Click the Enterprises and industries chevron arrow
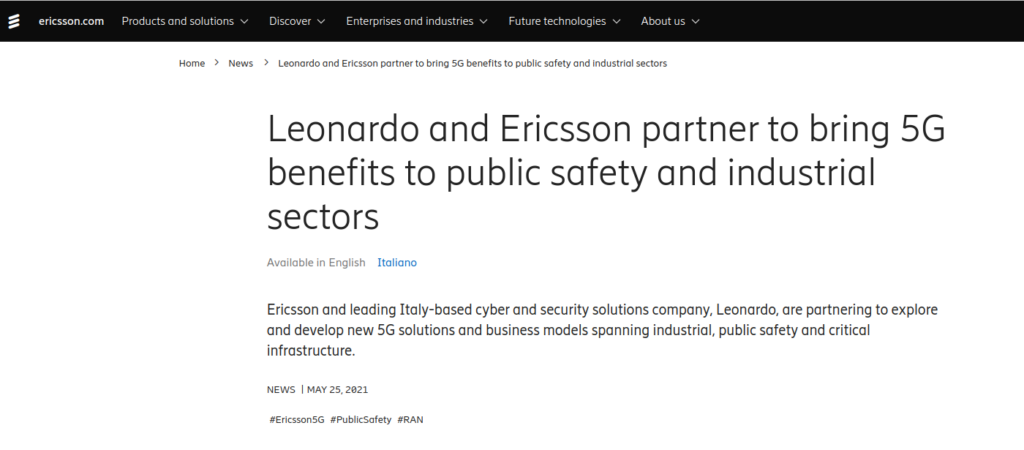 click(x=483, y=21)
